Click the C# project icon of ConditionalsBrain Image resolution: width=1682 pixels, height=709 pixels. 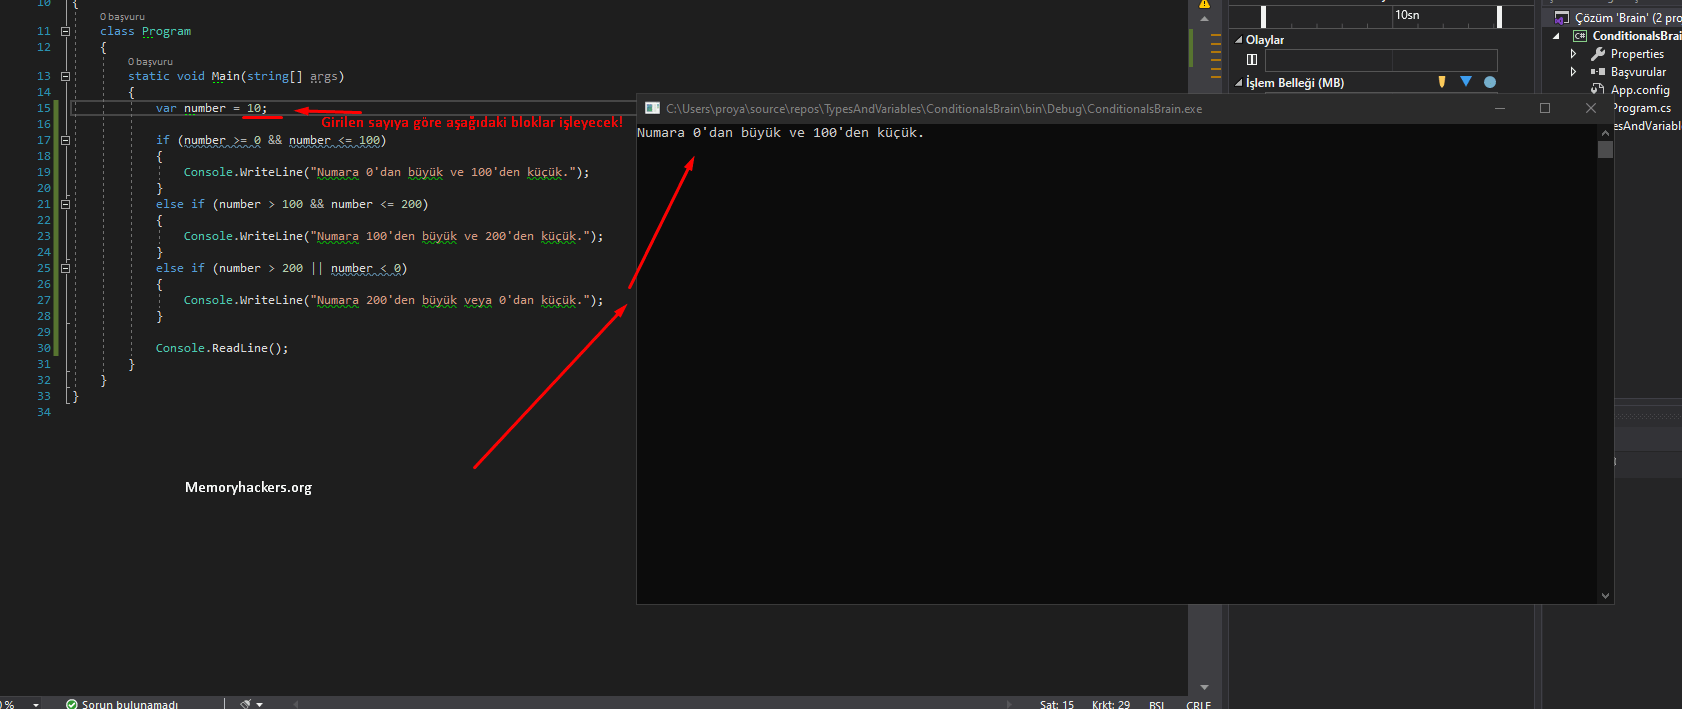1580,36
